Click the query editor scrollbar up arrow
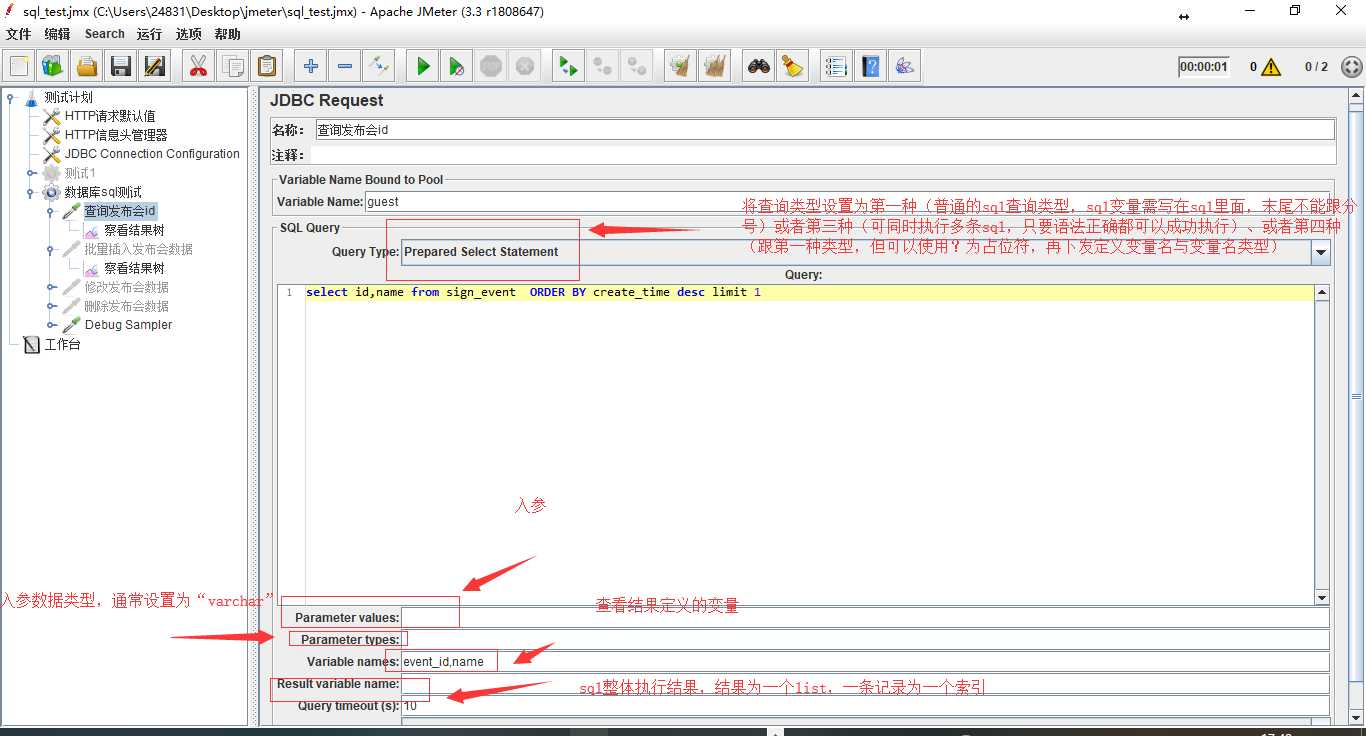 tap(1322, 293)
